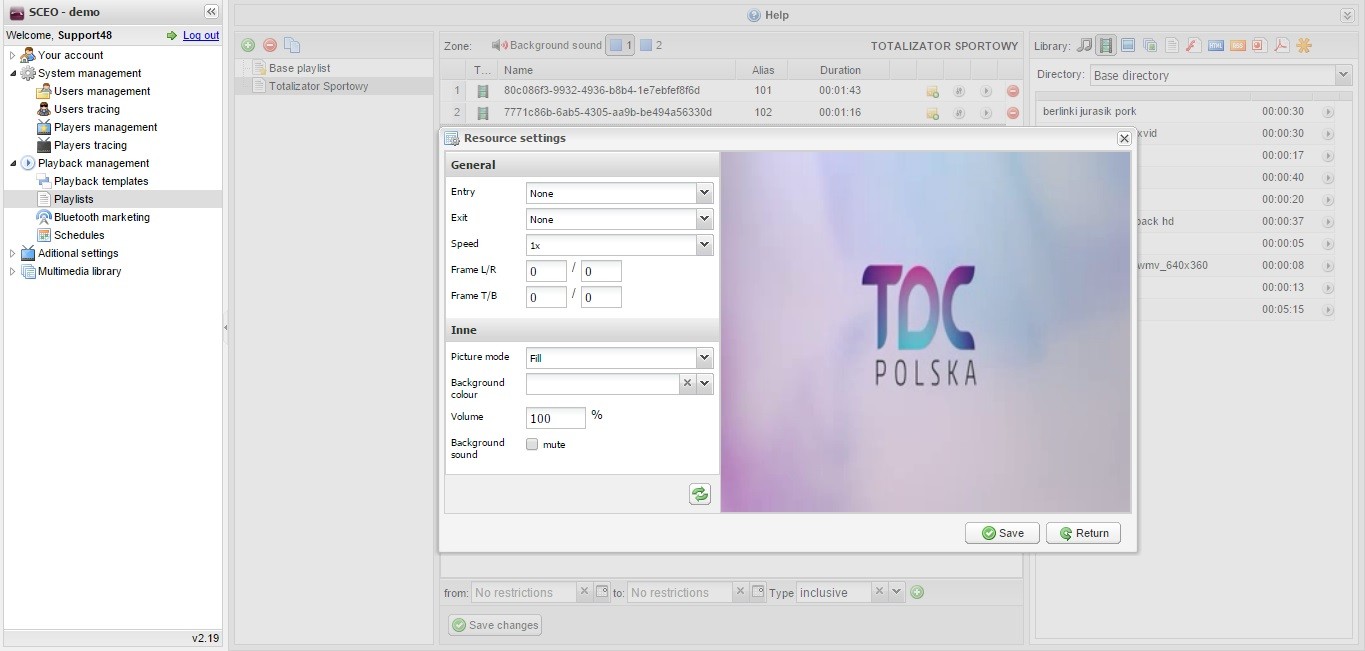Collapse the System management node
Screen dimensions: 1365x651
(x=12, y=74)
